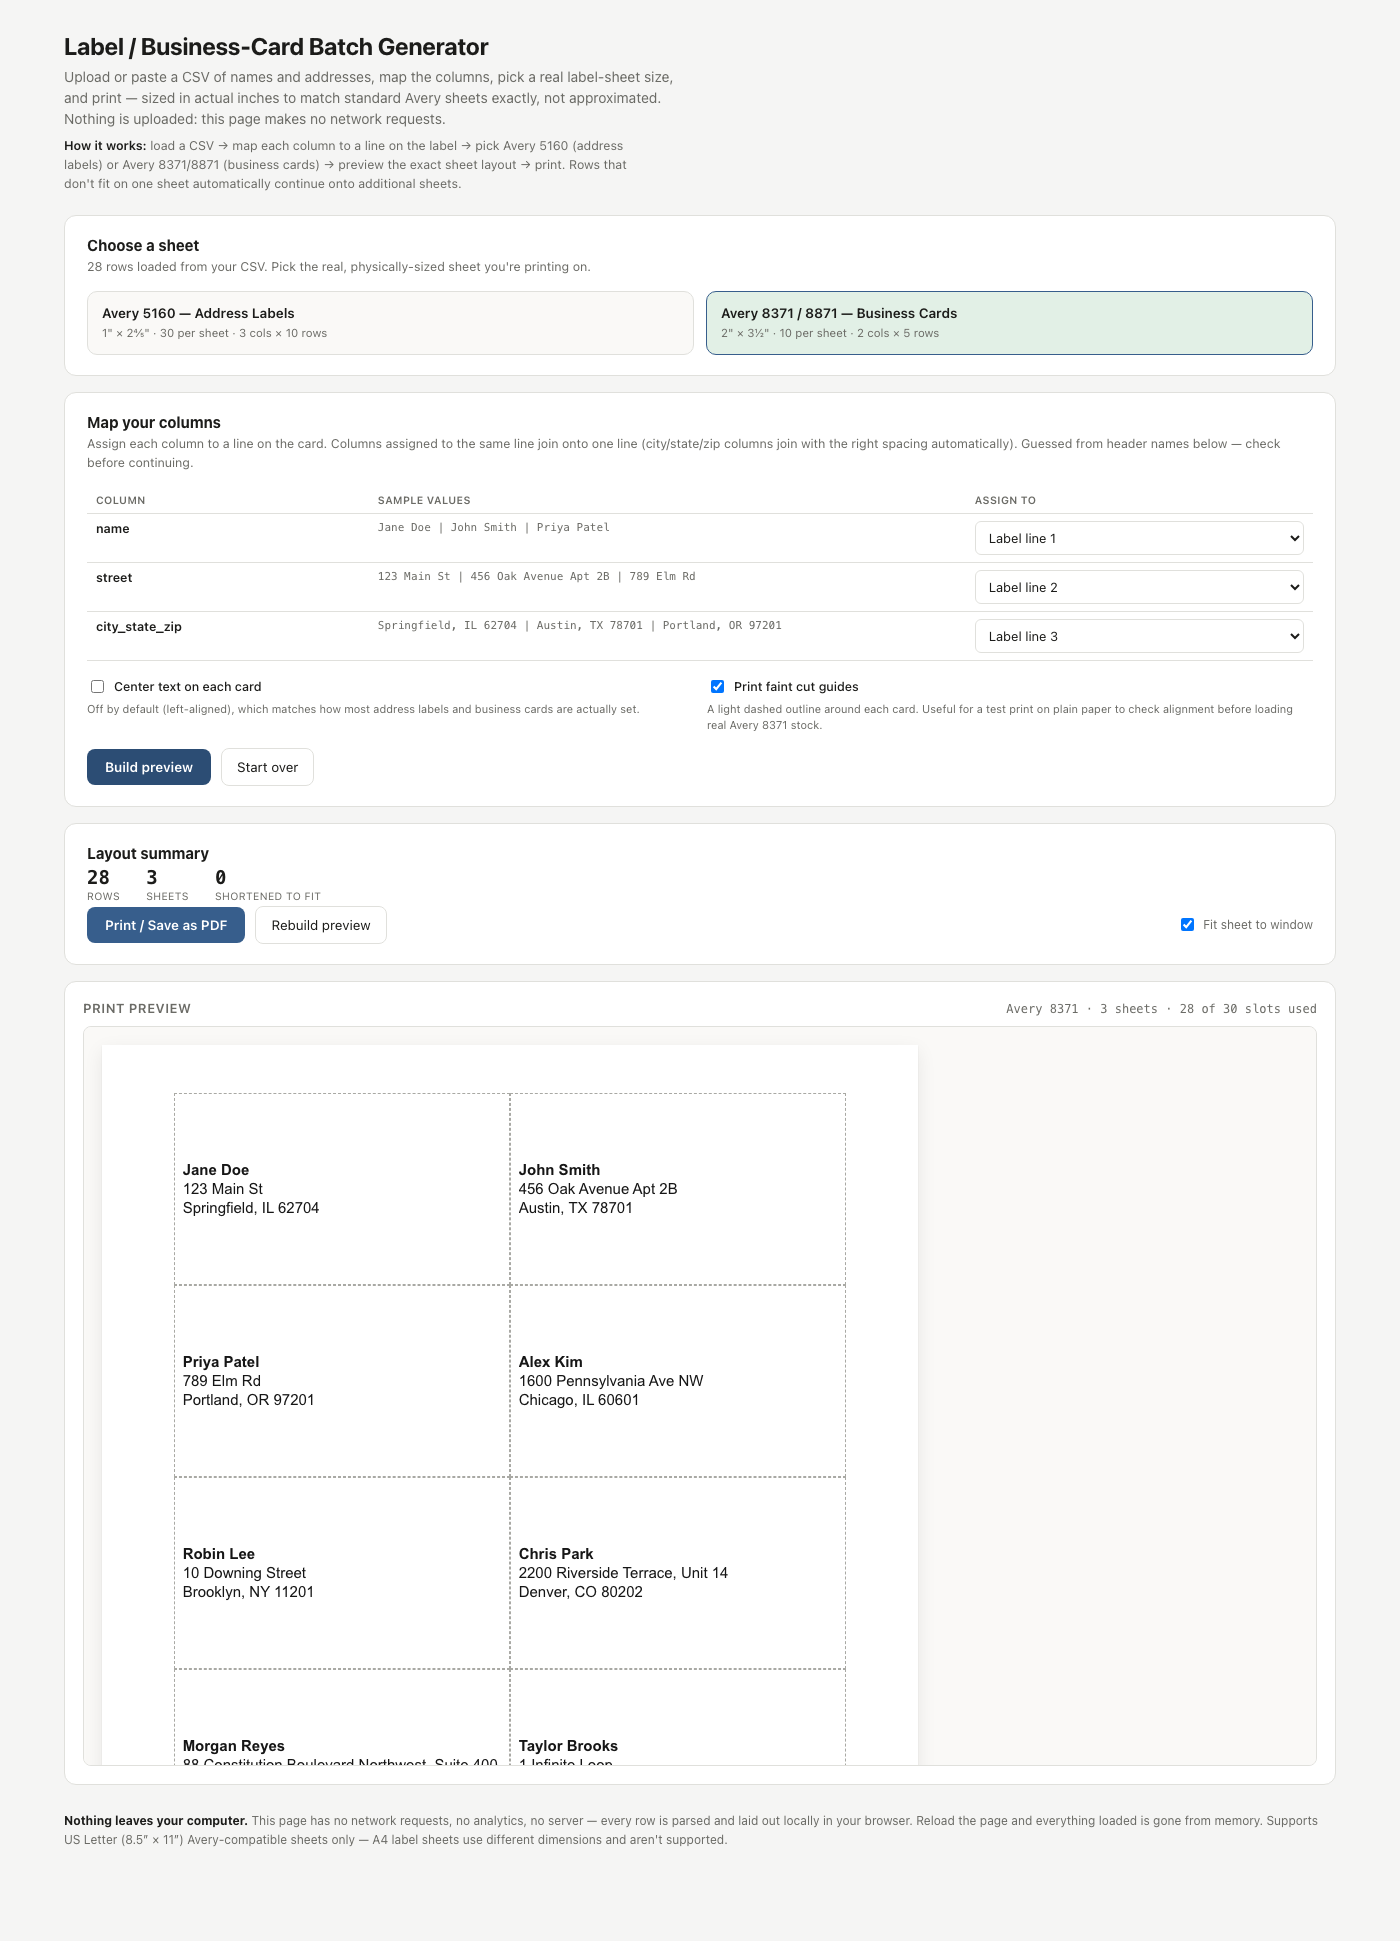Open the name column assignment dropdown
The image size is (1400, 1941).
(1139, 538)
